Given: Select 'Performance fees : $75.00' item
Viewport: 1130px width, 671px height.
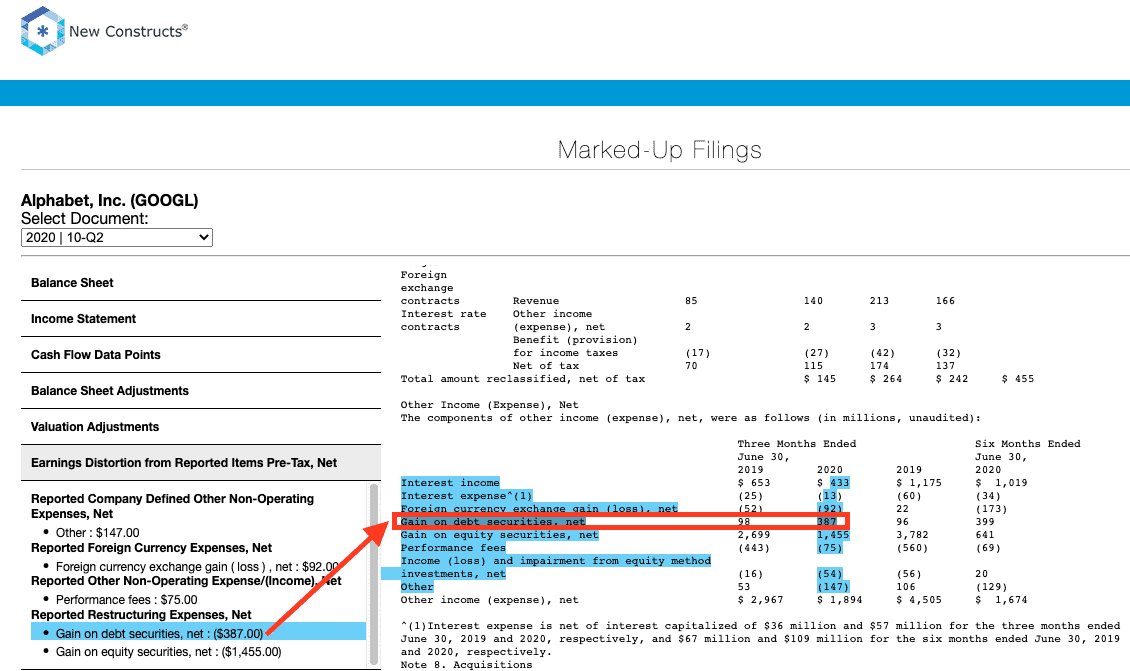Looking at the screenshot, I should [126, 600].
